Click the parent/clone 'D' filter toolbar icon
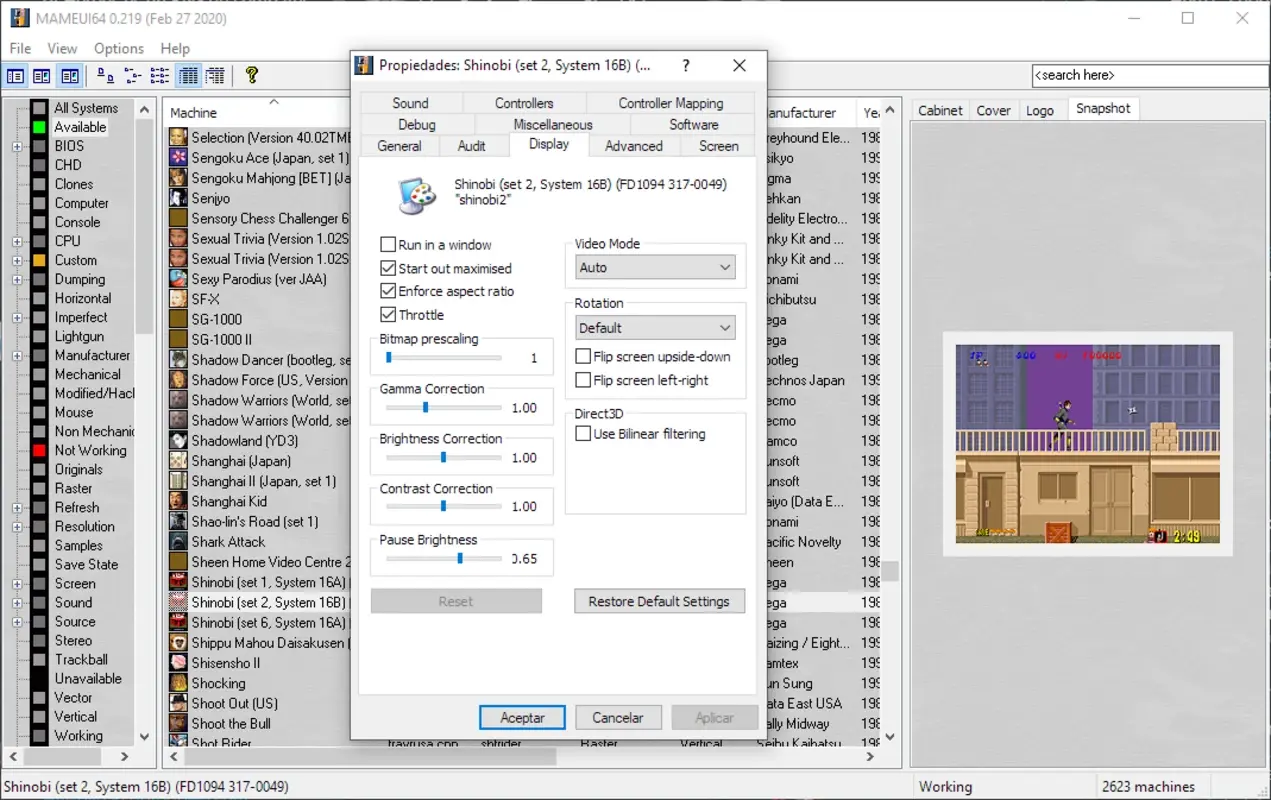 coord(104,75)
